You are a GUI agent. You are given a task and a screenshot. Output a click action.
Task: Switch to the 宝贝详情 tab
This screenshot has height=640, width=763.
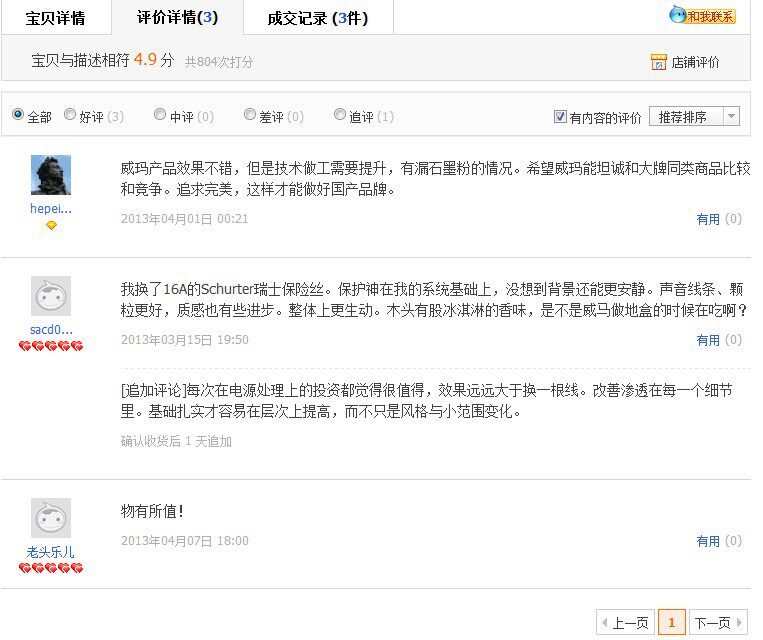55,18
